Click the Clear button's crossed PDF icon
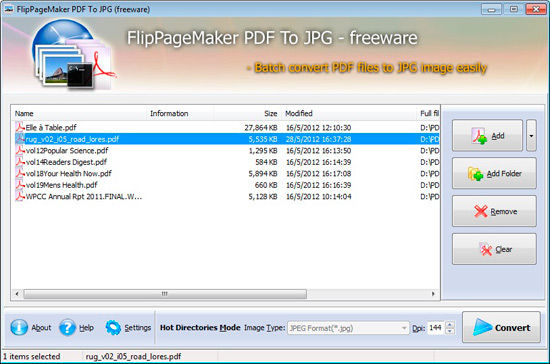This screenshot has height=364, width=550. 486,249
